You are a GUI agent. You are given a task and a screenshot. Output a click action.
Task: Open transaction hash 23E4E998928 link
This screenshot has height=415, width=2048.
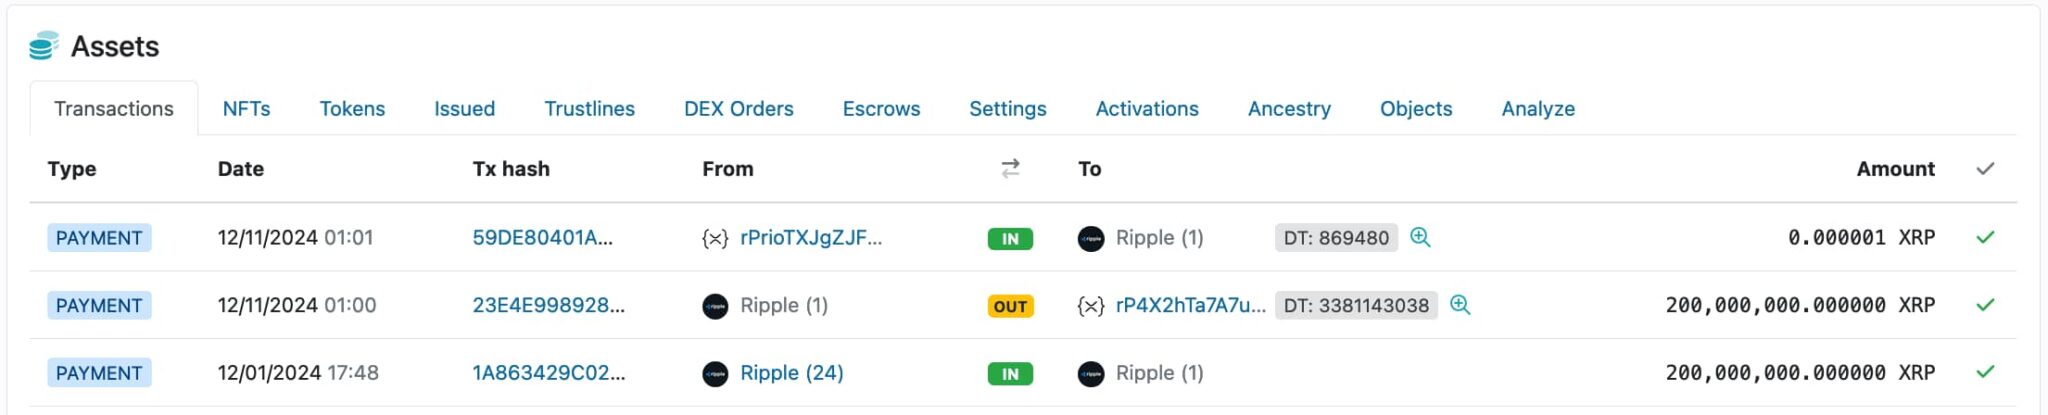548,305
